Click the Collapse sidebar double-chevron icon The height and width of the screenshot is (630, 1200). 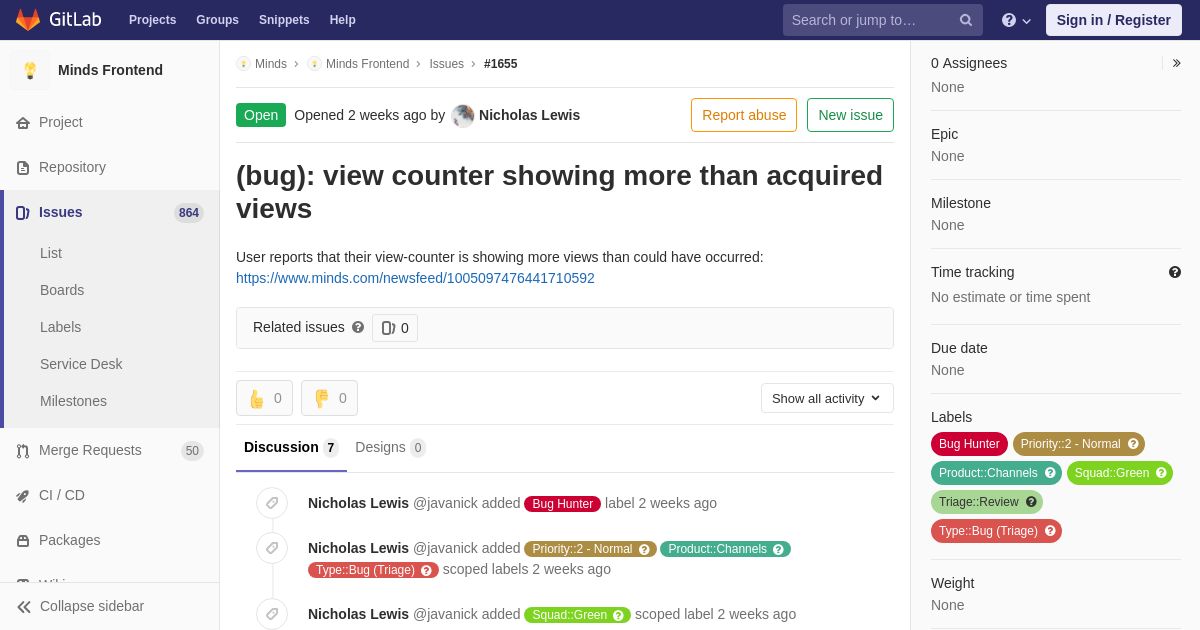tap(24, 607)
